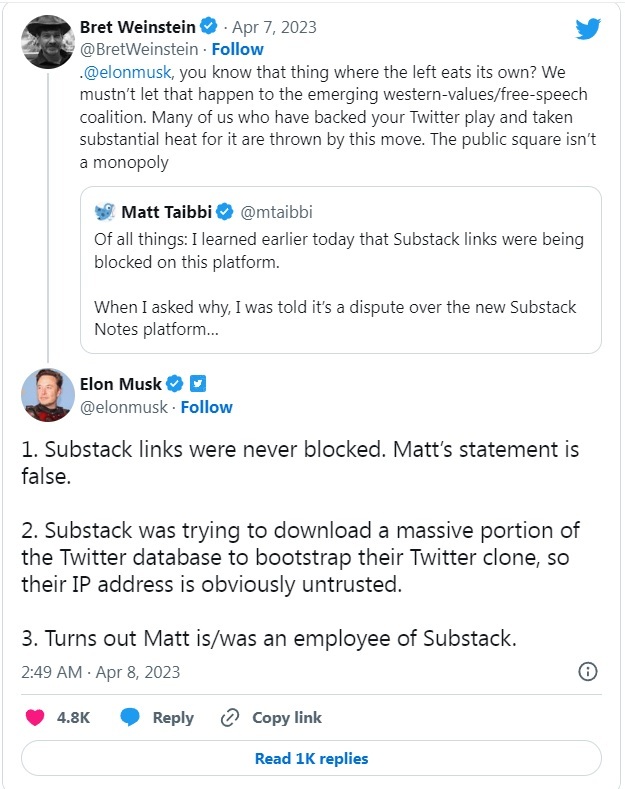Click the Copy link text
This screenshot has height=789, width=625.
(x=286, y=717)
